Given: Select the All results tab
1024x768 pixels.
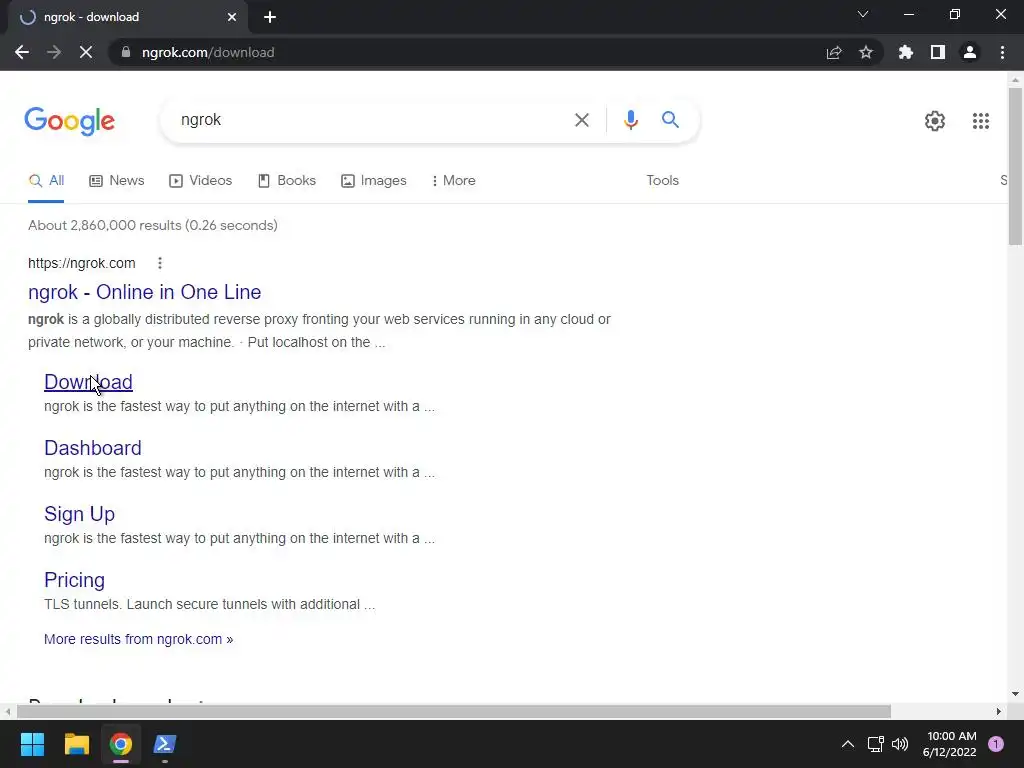Looking at the screenshot, I should tap(46, 181).
